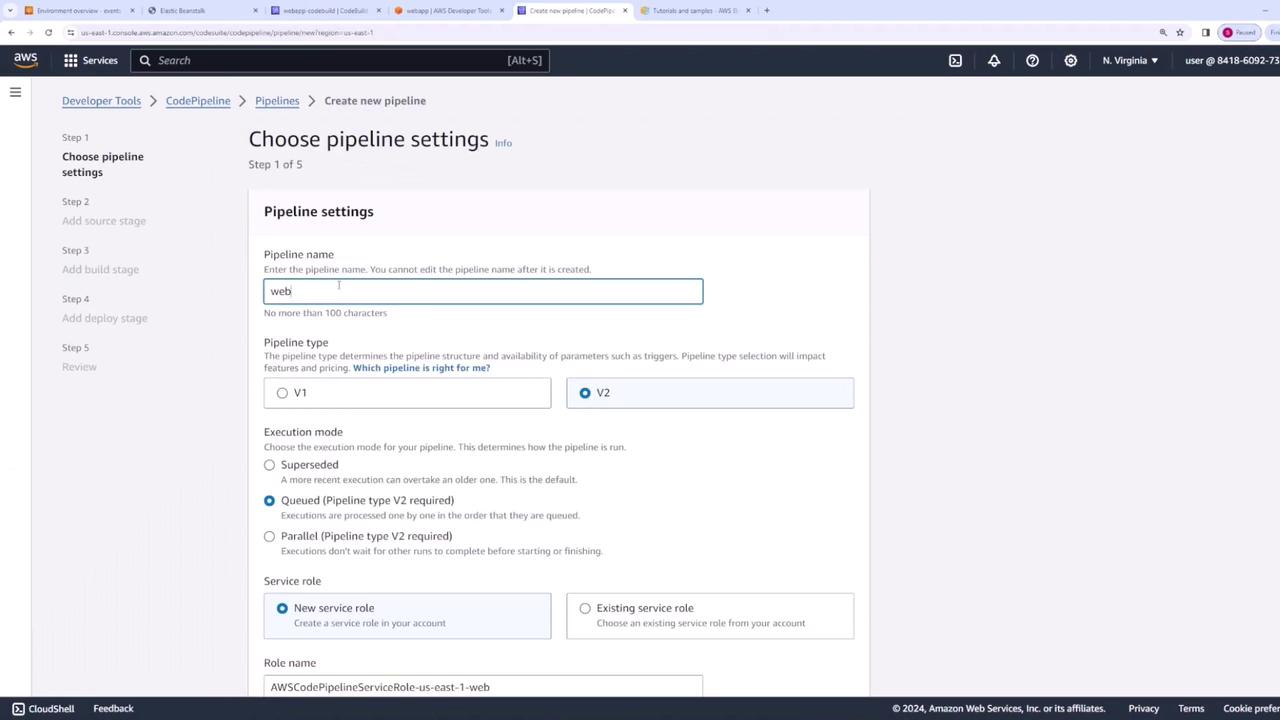The width and height of the screenshot is (1280, 720).
Task: Go to CodePipeline breadcrumb
Action: 198,101
